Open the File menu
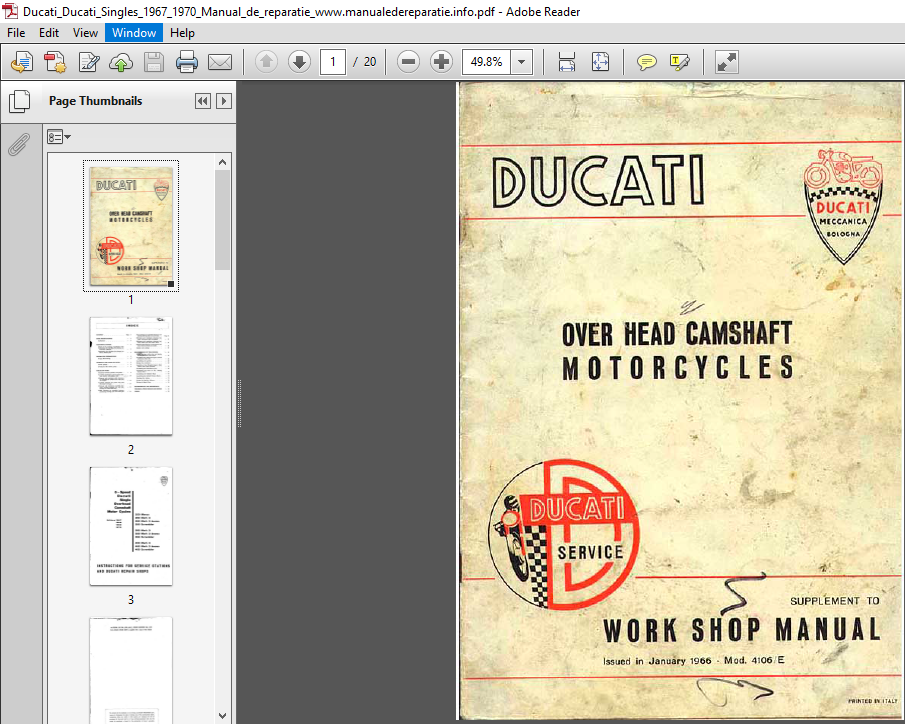The height and width of the screenshot is (724, 905). pyautogui.click(x=16, y=33)
